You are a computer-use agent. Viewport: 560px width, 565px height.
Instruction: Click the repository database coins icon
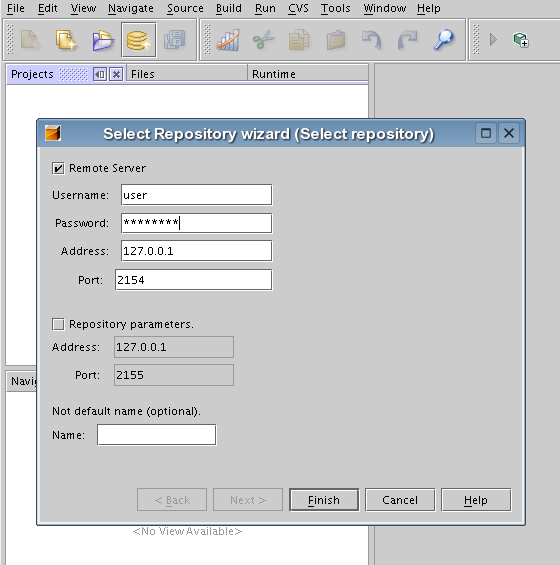(139, 40)
